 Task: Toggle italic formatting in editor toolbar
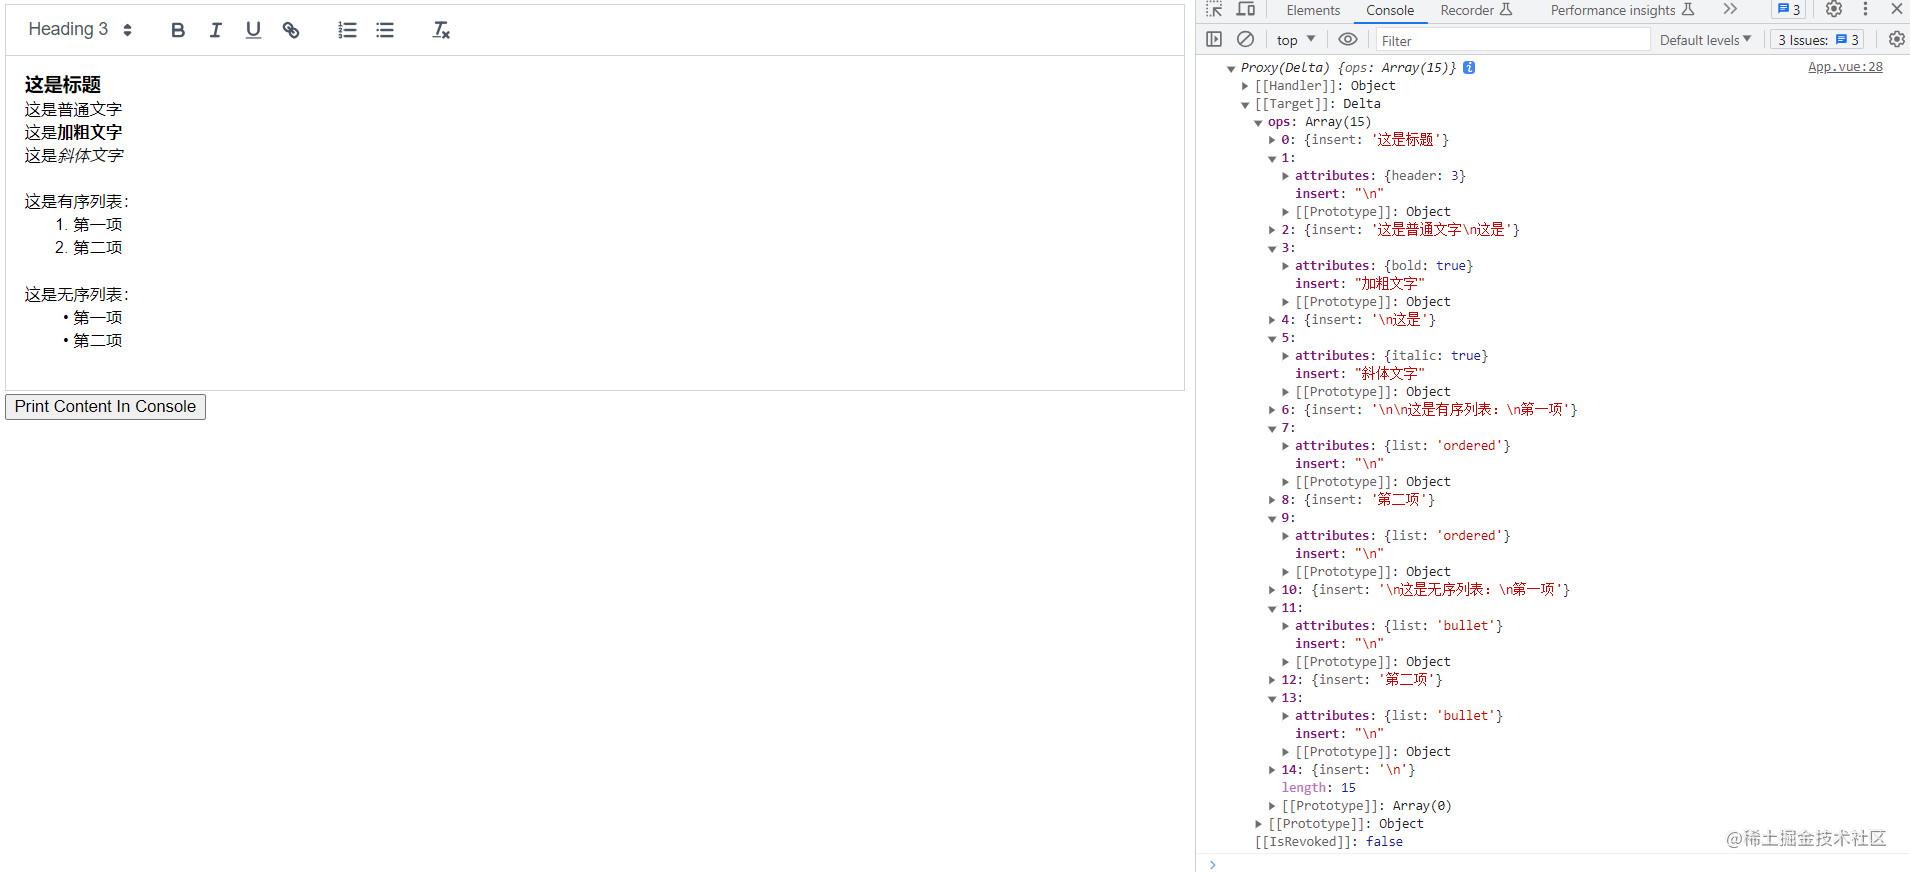click(215, 30)
